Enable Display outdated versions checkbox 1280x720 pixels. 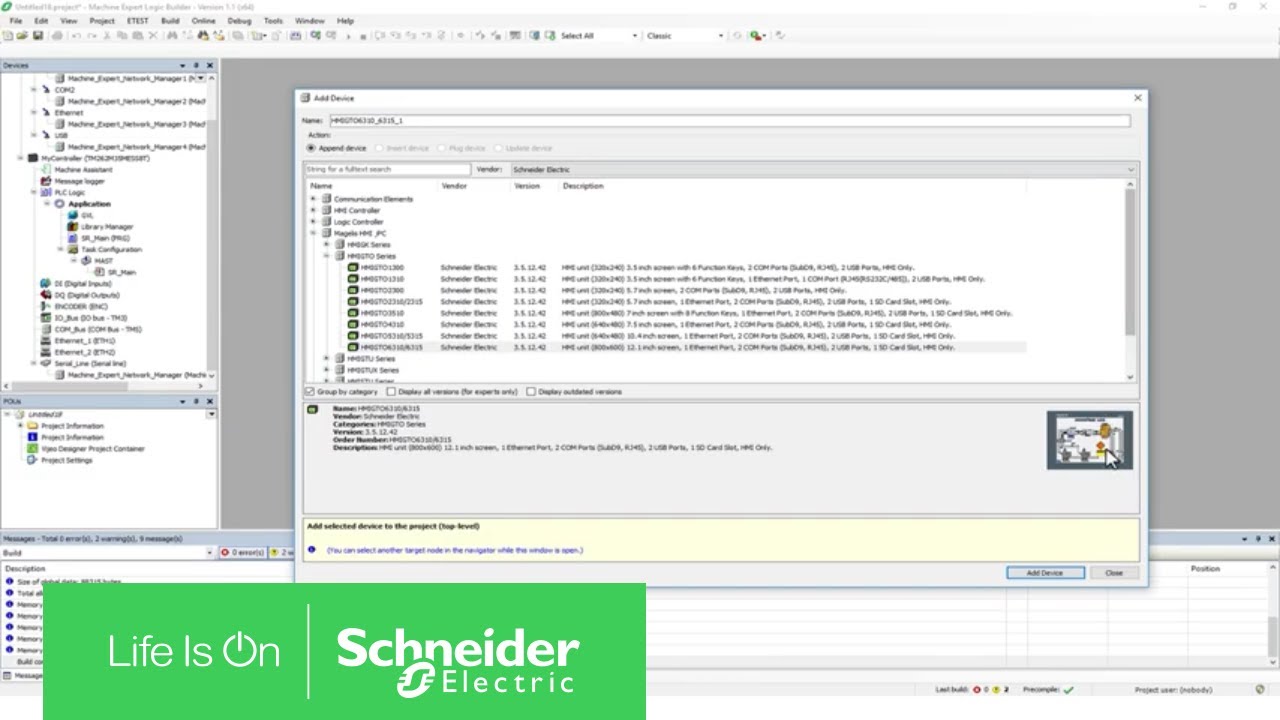tap(531, 392)
